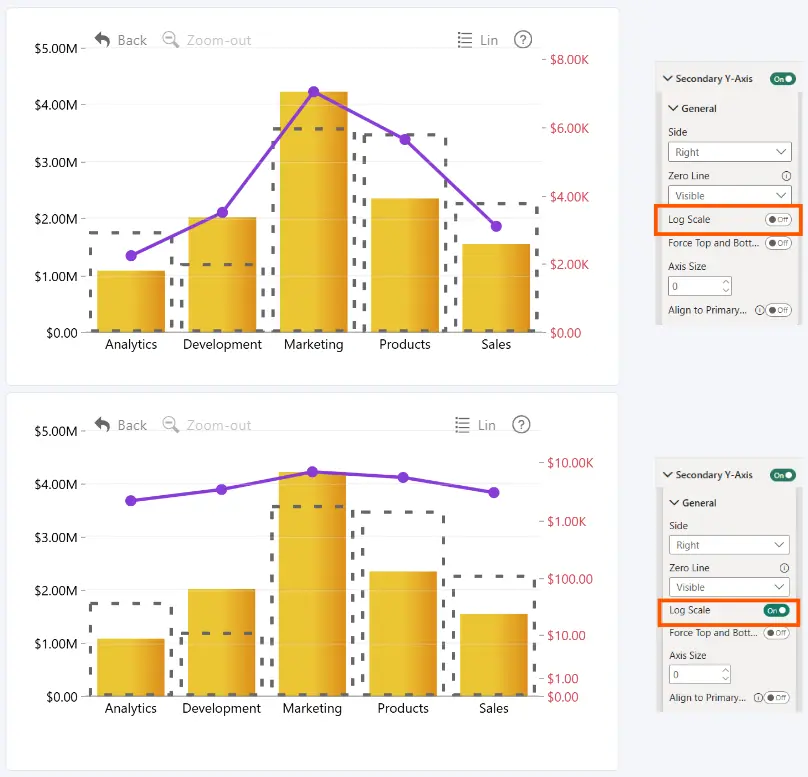
Task: Enable the Log Scale toggle currently off
Action: point(778,219)
